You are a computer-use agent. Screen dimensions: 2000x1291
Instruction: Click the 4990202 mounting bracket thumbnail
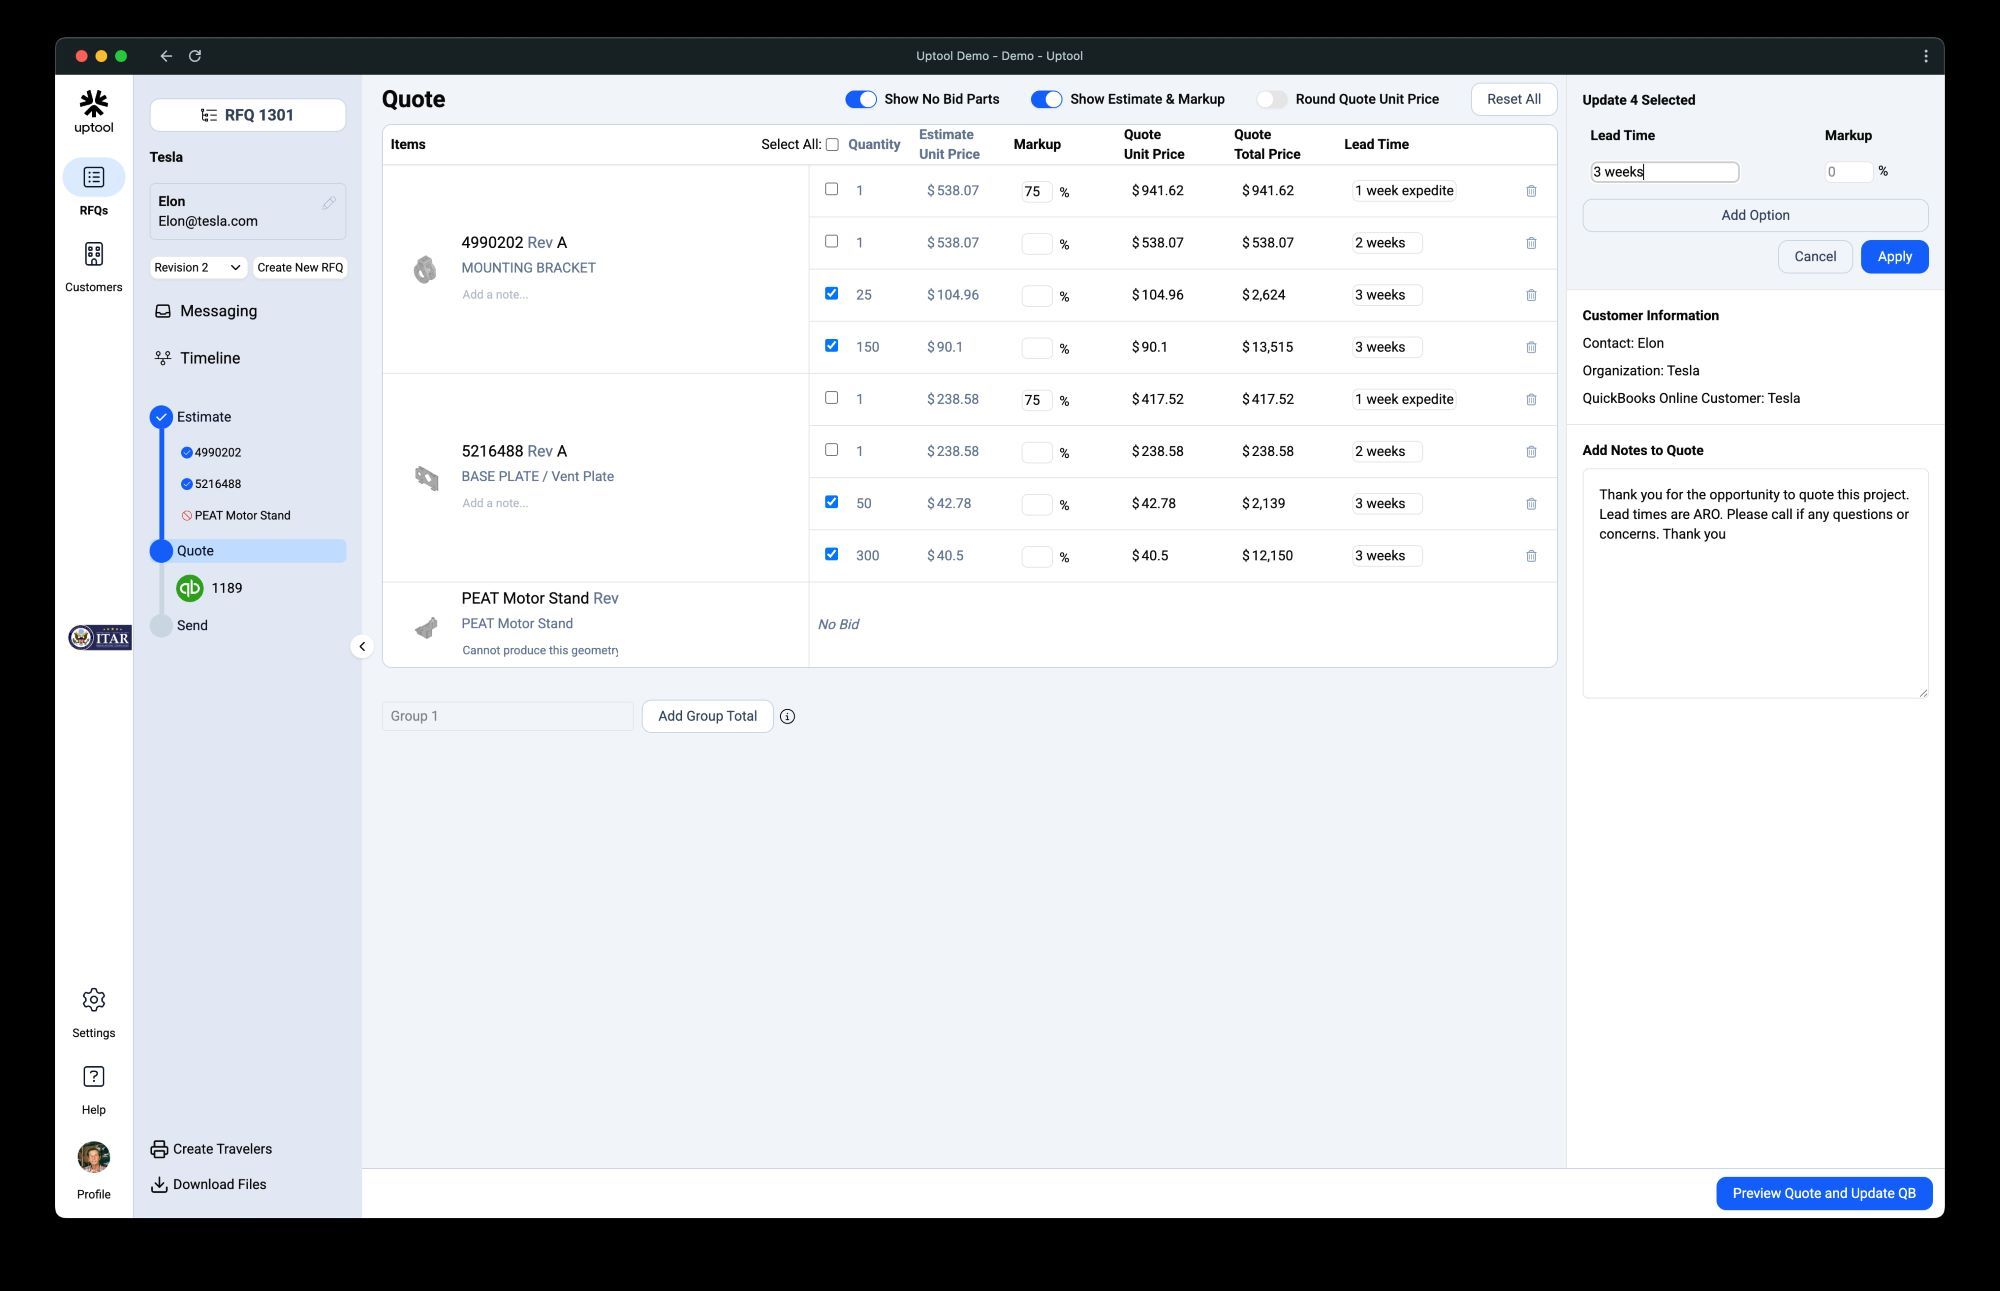425,269
